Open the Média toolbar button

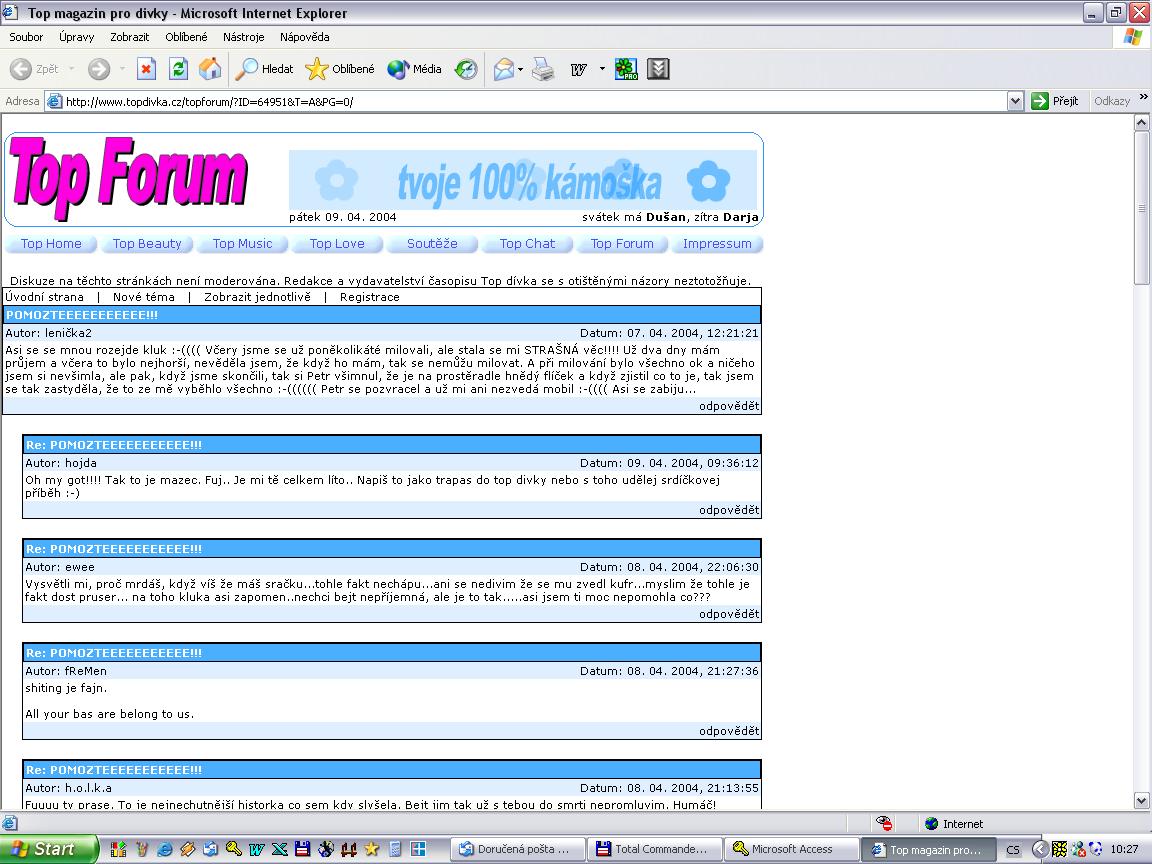[x=415, y=69]
